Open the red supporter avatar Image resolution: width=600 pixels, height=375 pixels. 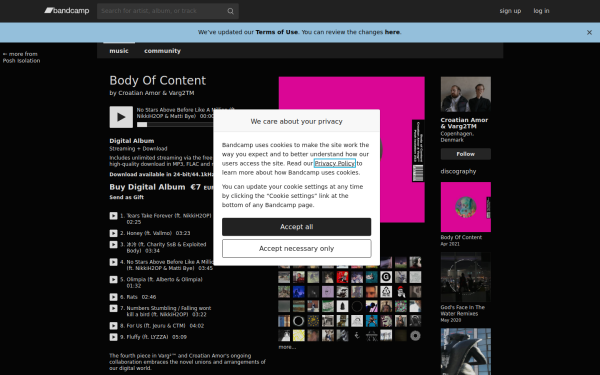click(342, 277)
